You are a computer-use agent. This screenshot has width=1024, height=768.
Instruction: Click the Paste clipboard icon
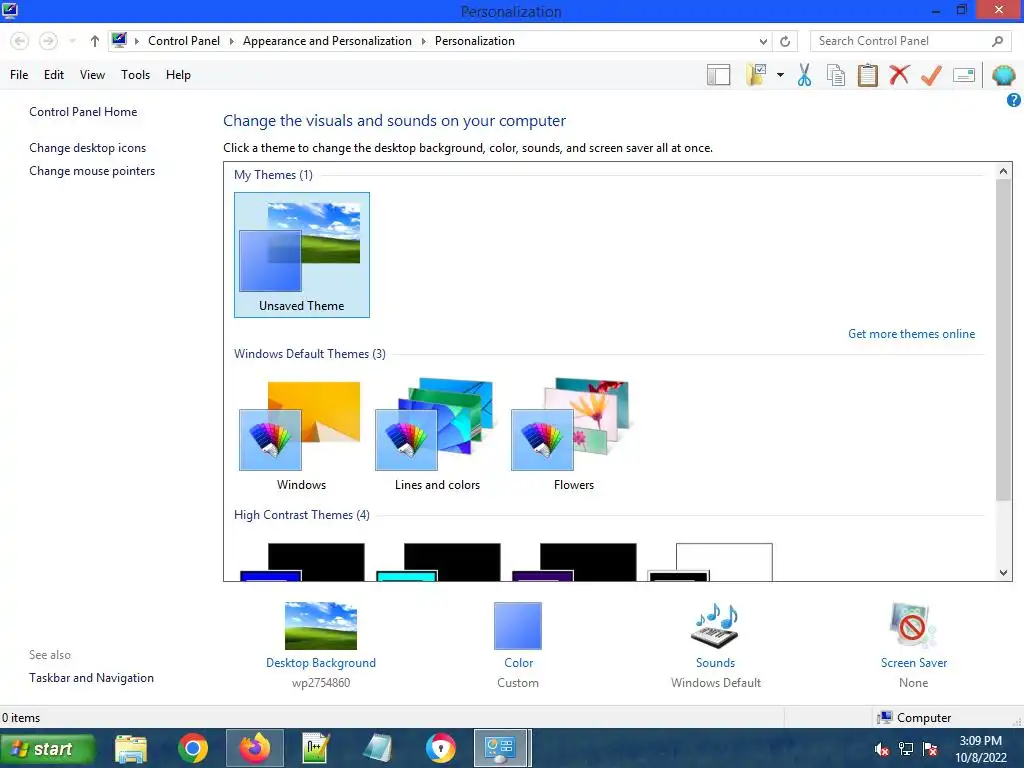[x=867, y=75]
